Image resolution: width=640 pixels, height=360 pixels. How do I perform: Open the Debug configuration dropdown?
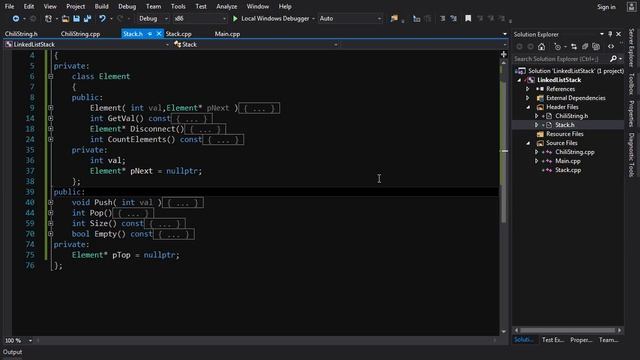(153, 19)
